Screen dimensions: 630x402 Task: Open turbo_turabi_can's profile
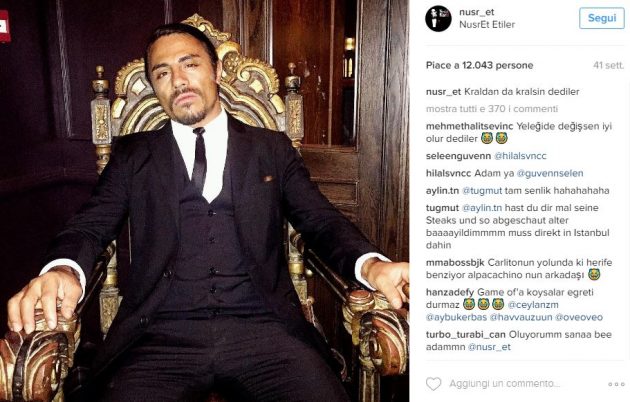point(466,332)
